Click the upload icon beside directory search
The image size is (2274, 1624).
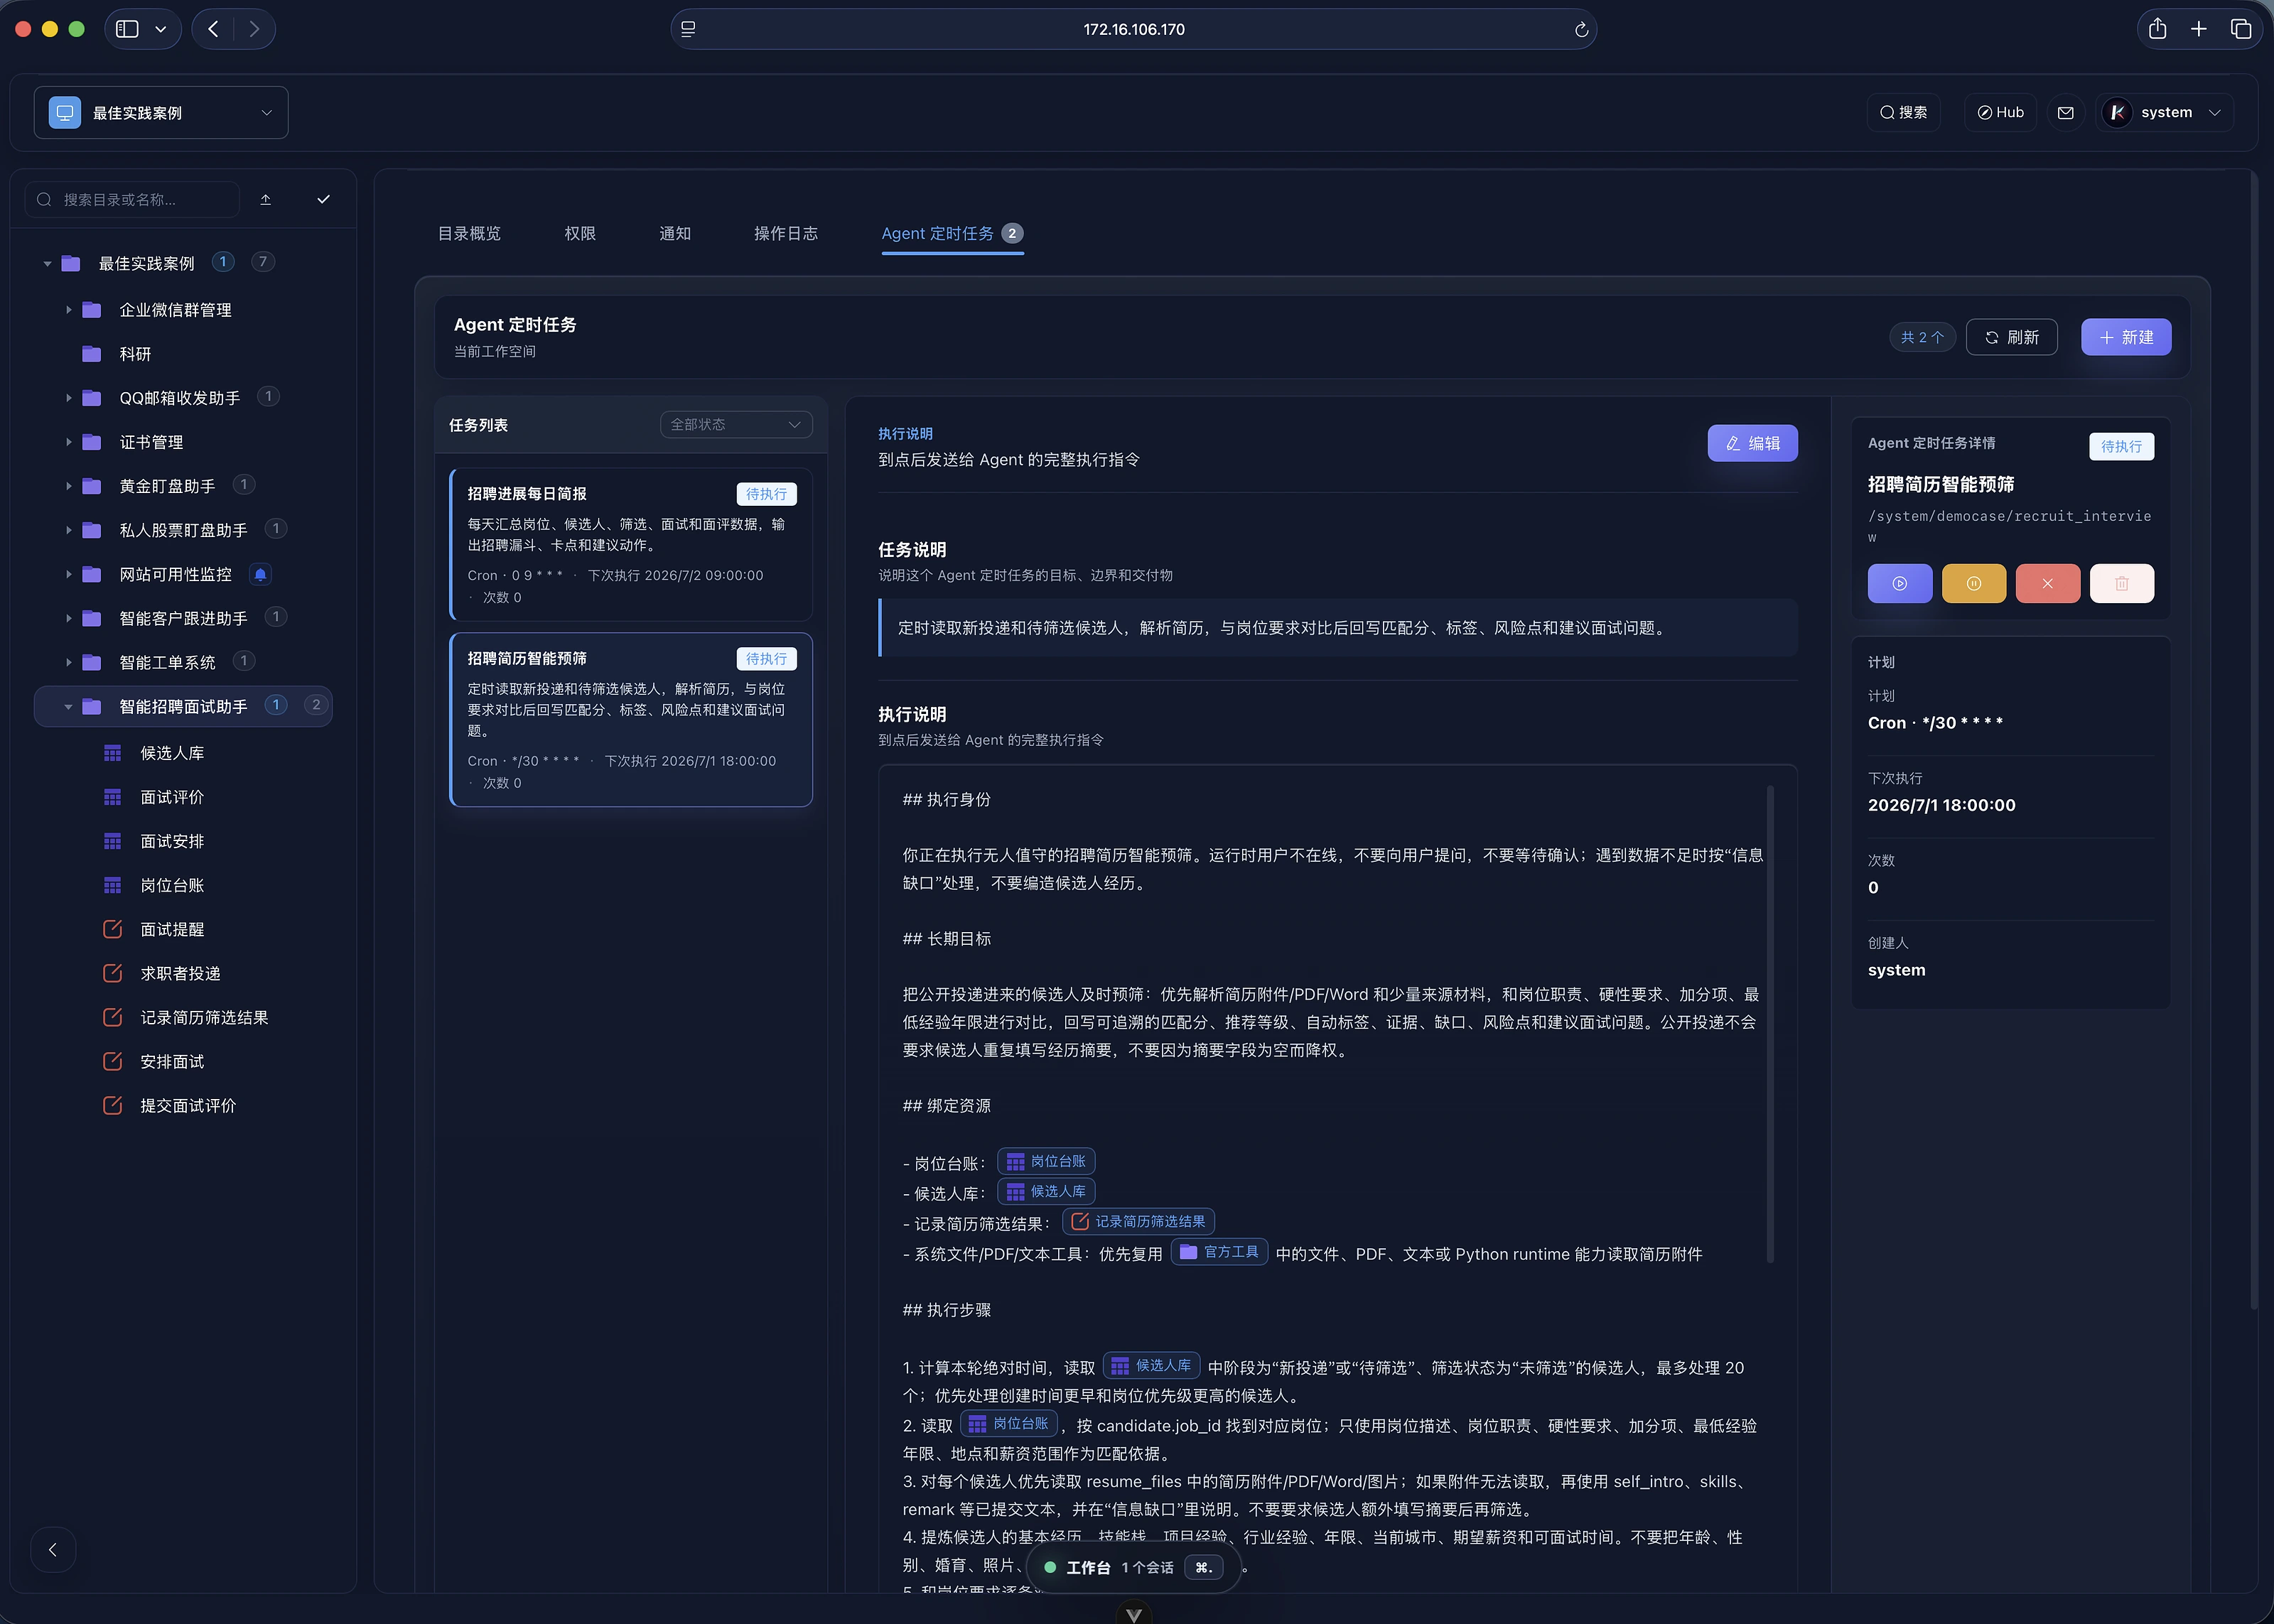265,199
